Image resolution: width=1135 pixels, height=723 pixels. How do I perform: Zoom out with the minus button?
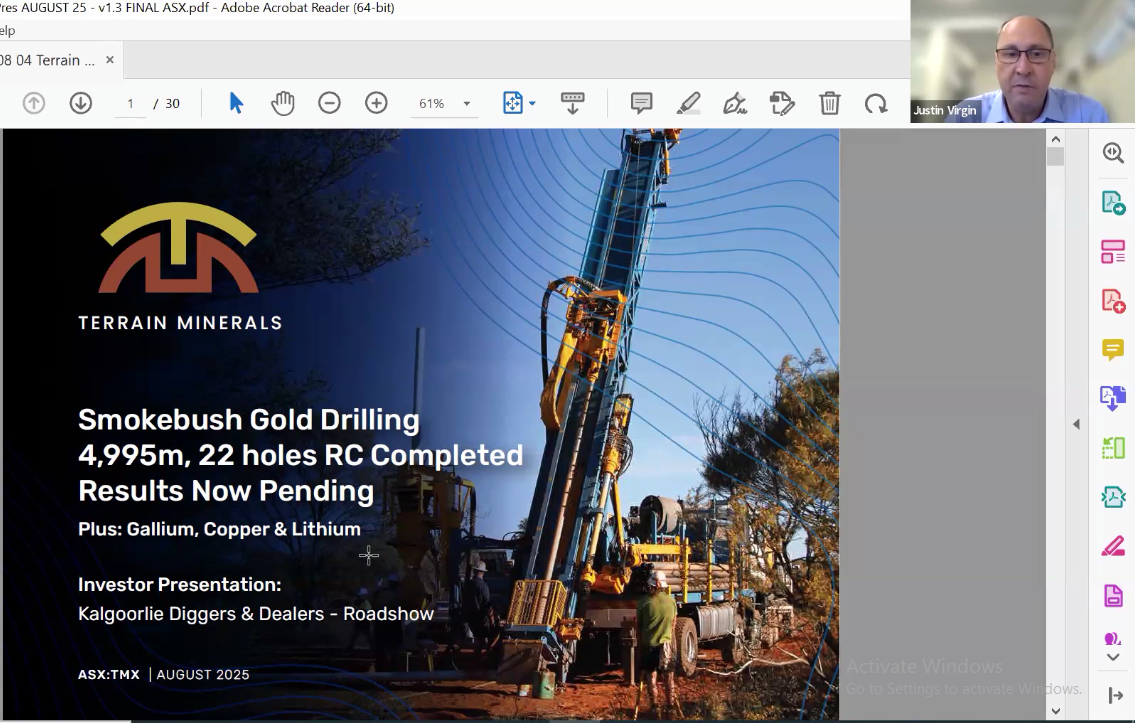[329, 103]
